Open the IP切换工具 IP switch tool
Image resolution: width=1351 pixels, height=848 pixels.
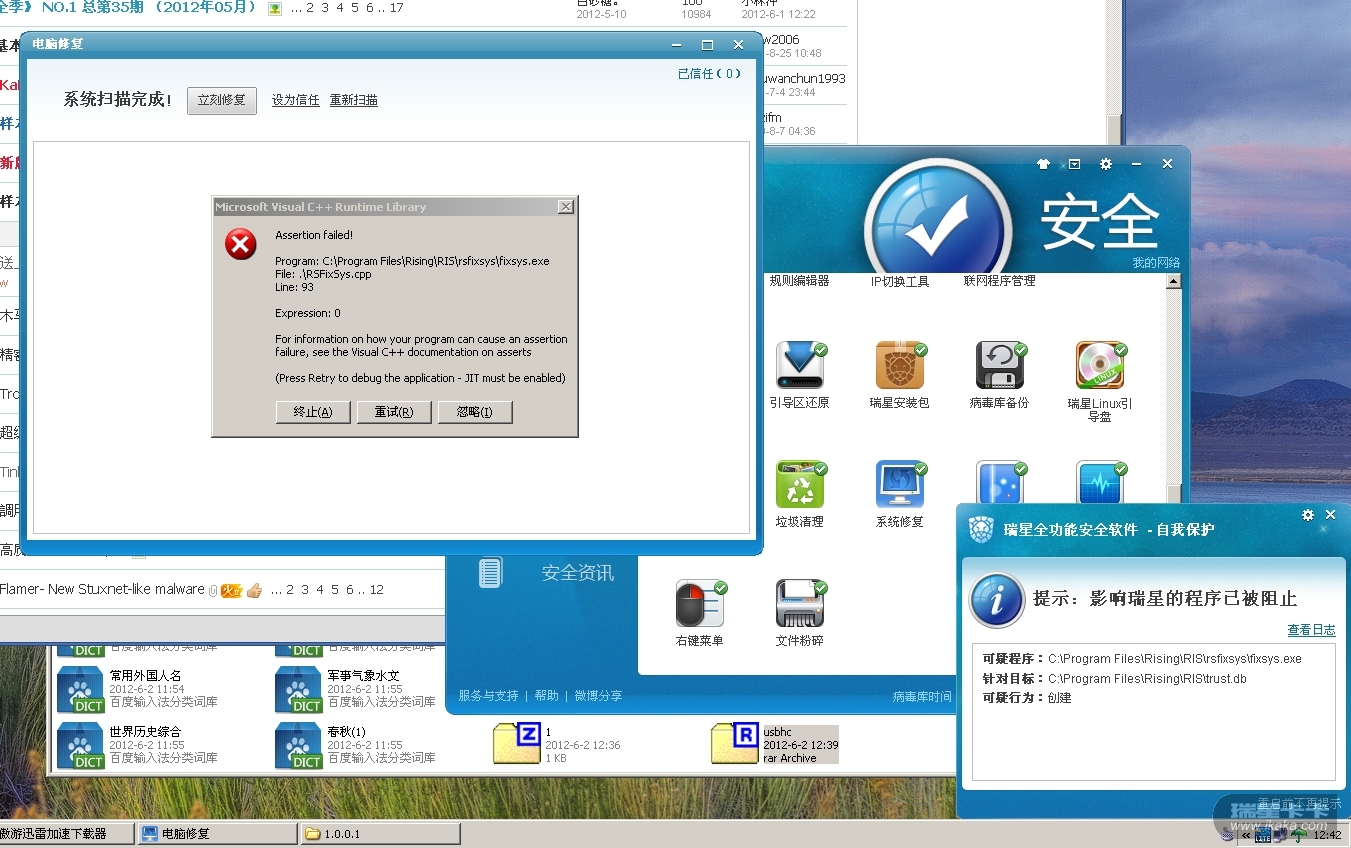pos(899,282)
